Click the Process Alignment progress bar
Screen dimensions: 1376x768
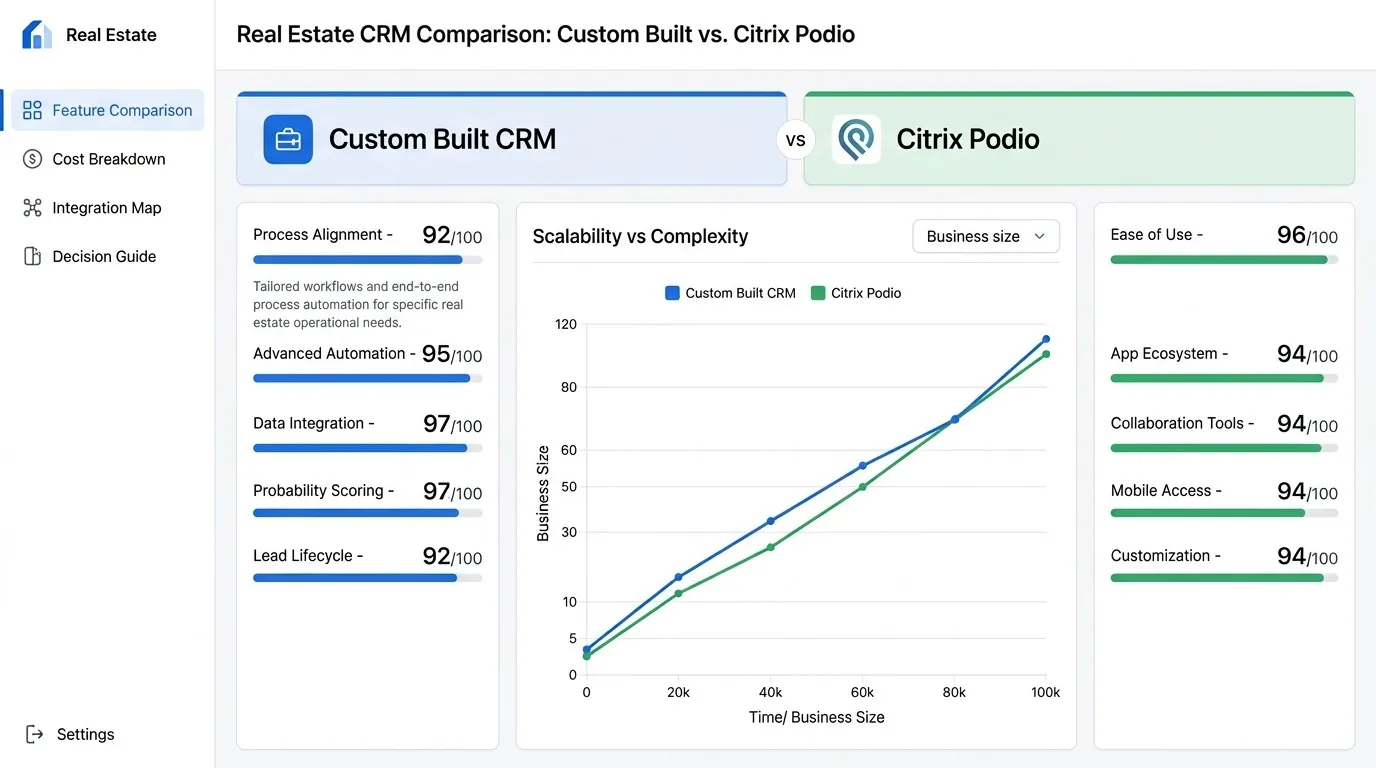coord(368,260)
